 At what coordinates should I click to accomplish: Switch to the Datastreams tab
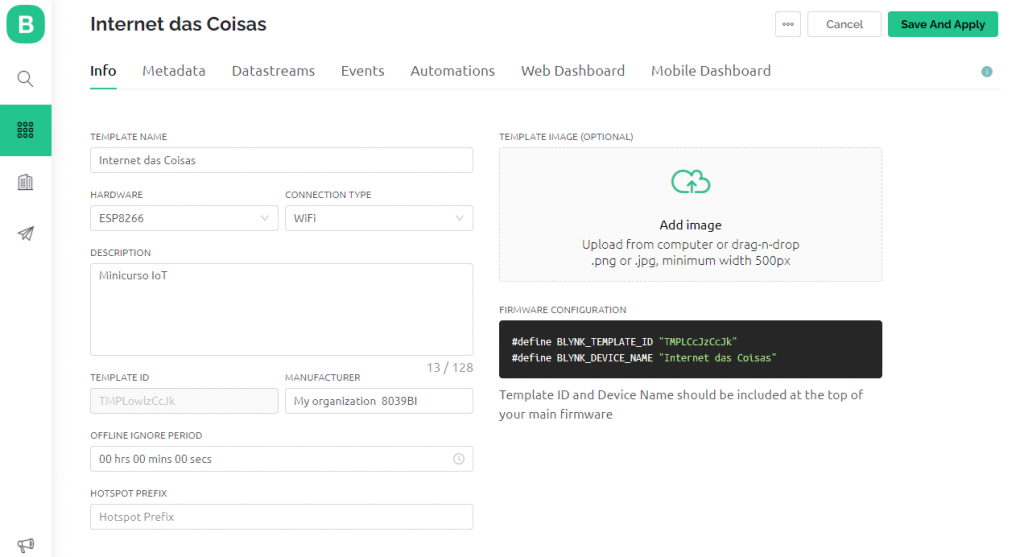[273, 71]
